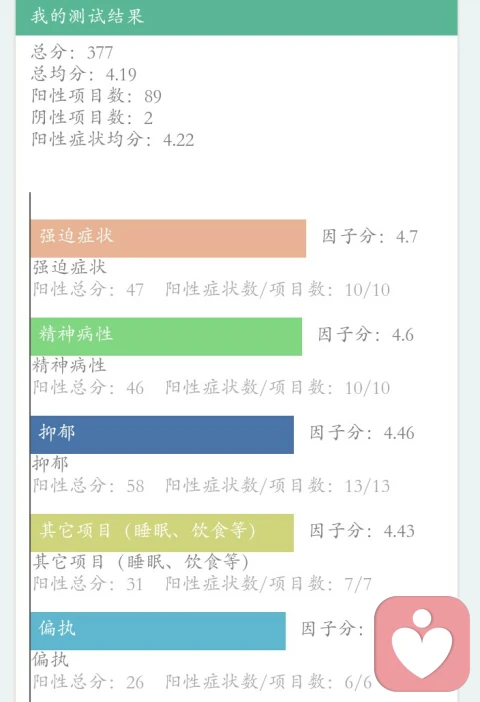Click 因子分: 4.43 beside 其它项目
Screen dimensions: 480x702
coord(362,531)
